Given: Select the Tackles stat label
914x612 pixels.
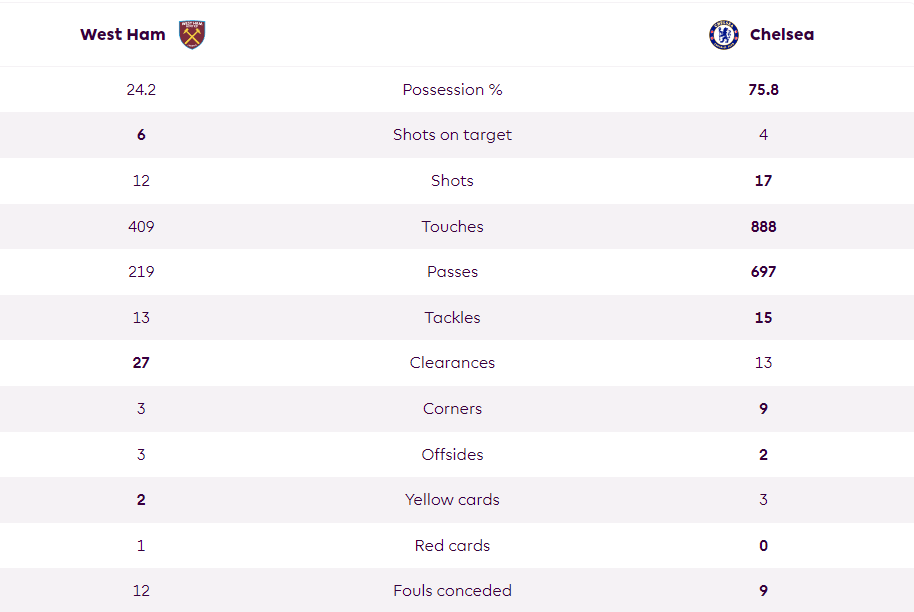Looking at the screenshot, I should click(452, 318).
